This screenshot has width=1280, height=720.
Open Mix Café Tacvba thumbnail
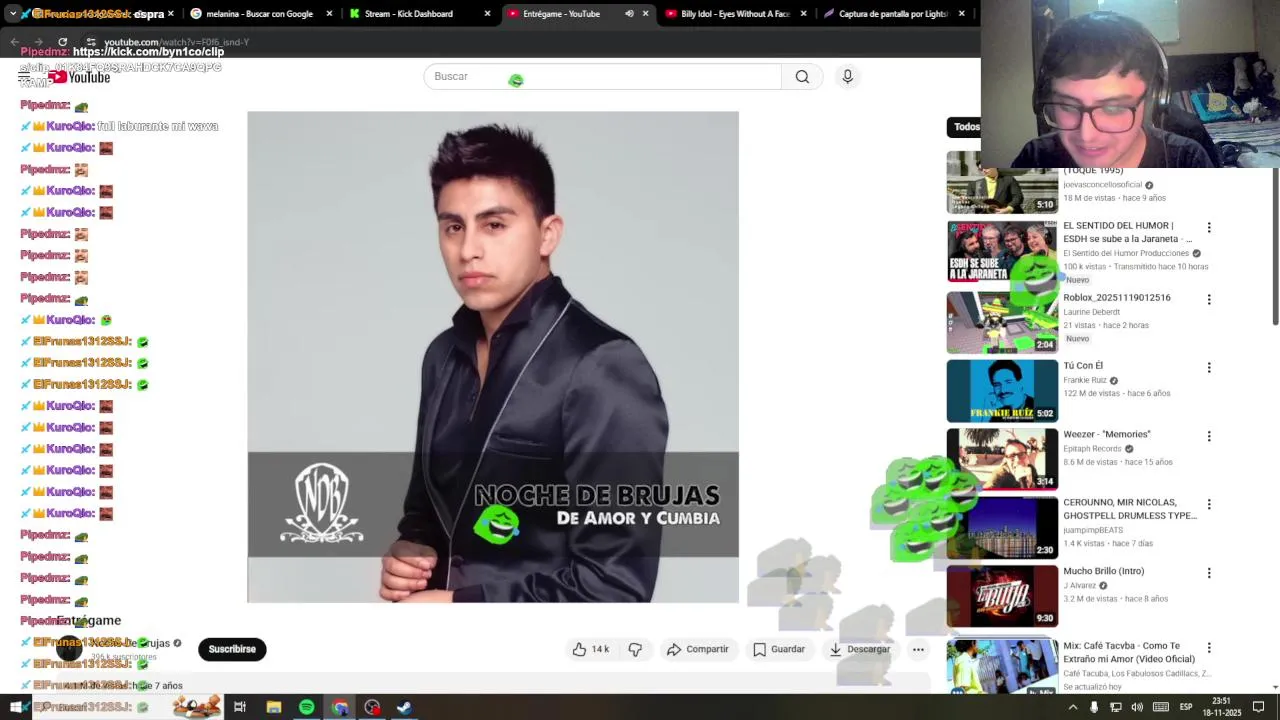tap(1002, 667)
